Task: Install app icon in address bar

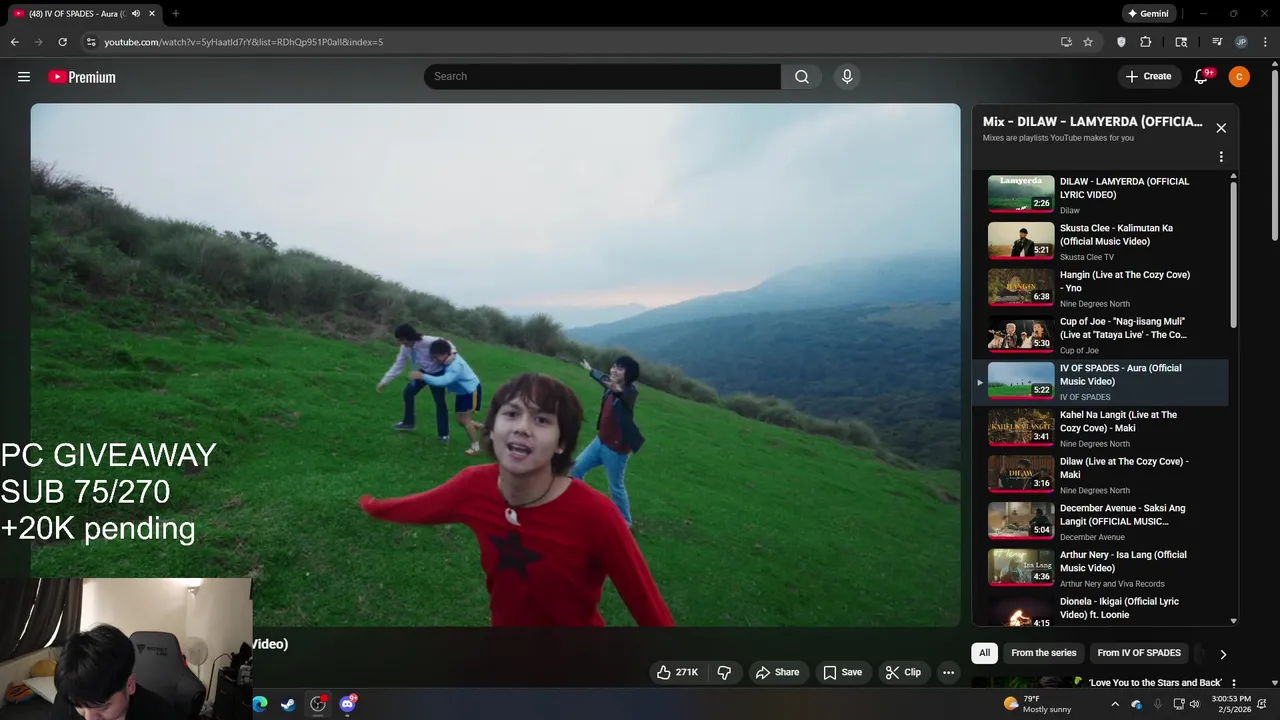Action: tap(1066, 42)
